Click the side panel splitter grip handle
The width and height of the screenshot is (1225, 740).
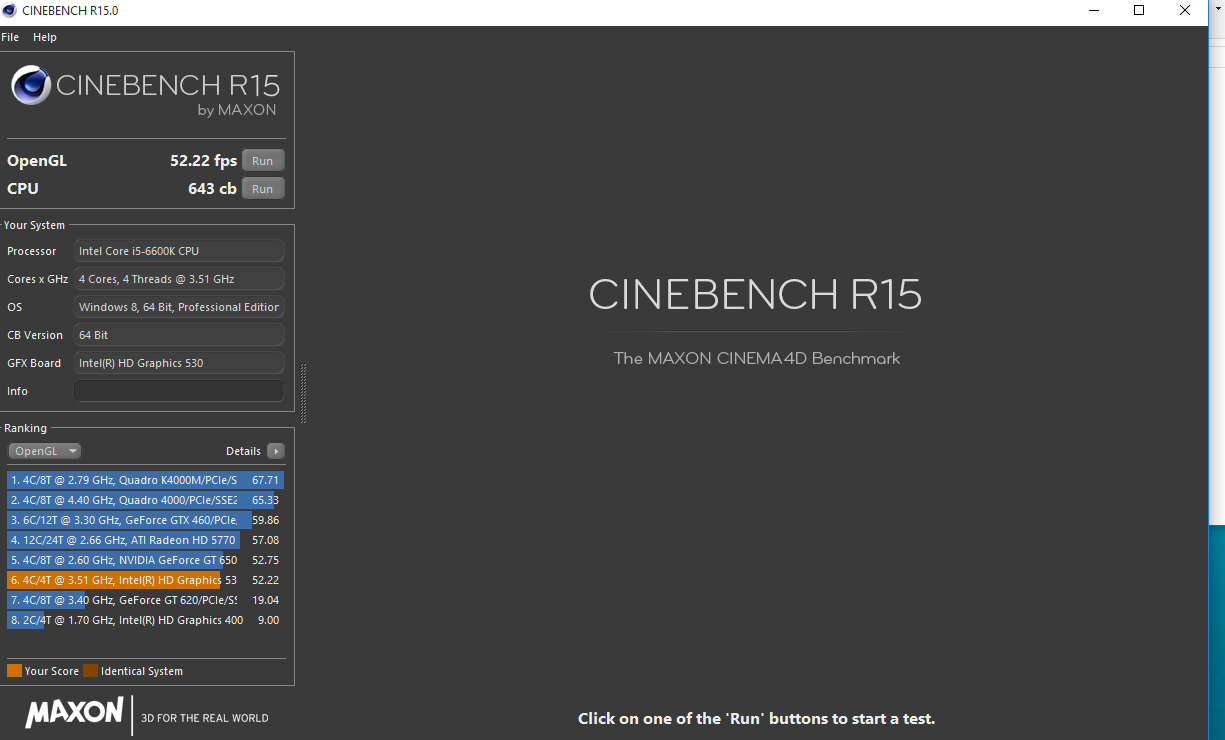303,393
